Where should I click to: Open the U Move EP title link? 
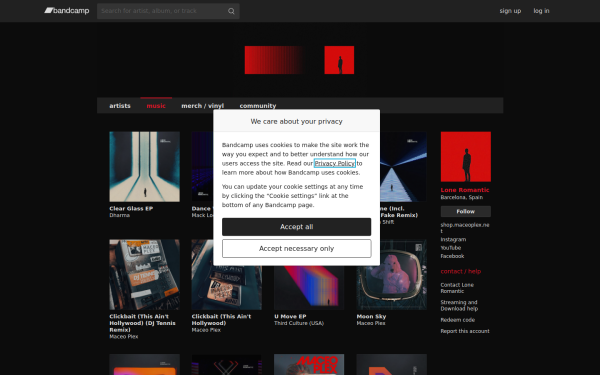[x=290, y=316]
